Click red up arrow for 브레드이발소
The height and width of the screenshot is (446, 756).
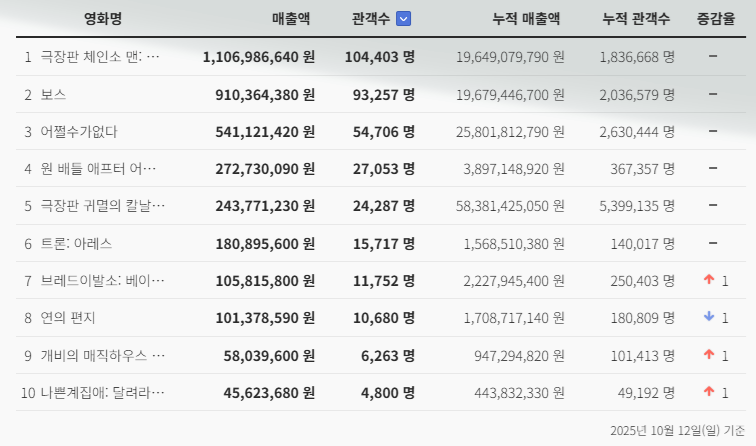pos(709,281)
